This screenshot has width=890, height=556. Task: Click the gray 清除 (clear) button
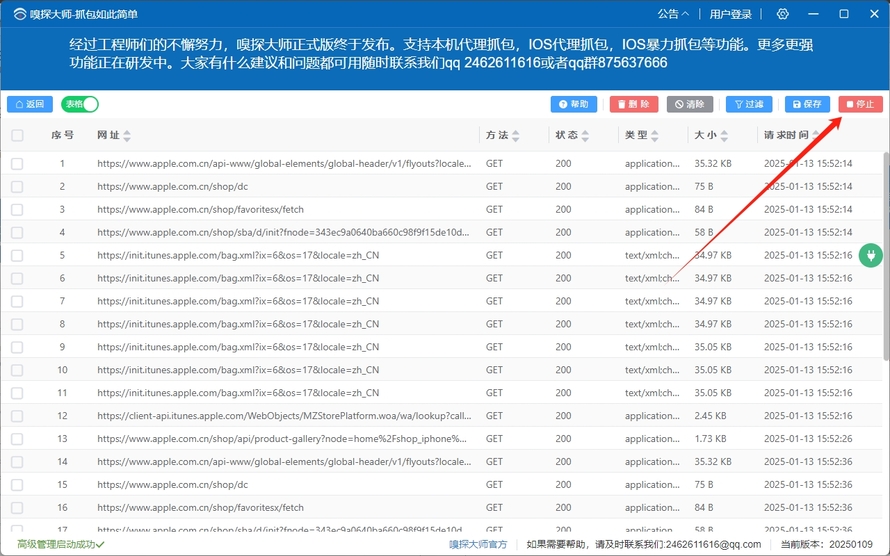(690, 104)
